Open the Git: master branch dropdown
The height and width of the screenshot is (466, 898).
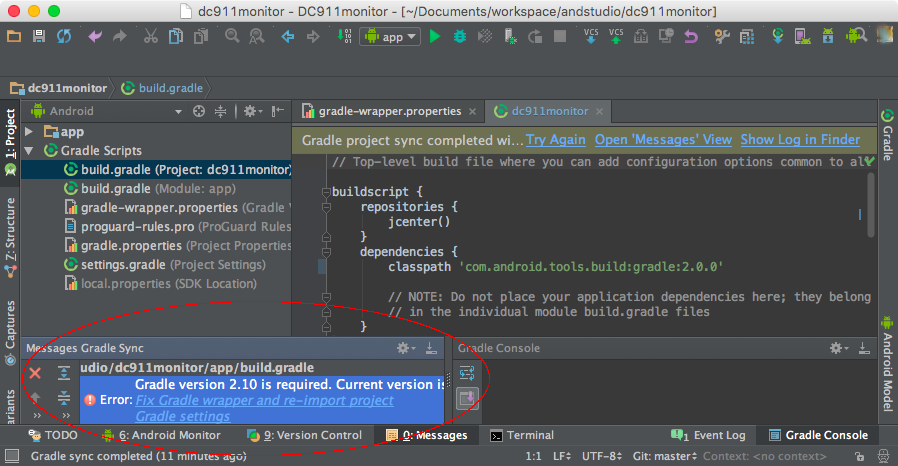[x=665, y=456]
